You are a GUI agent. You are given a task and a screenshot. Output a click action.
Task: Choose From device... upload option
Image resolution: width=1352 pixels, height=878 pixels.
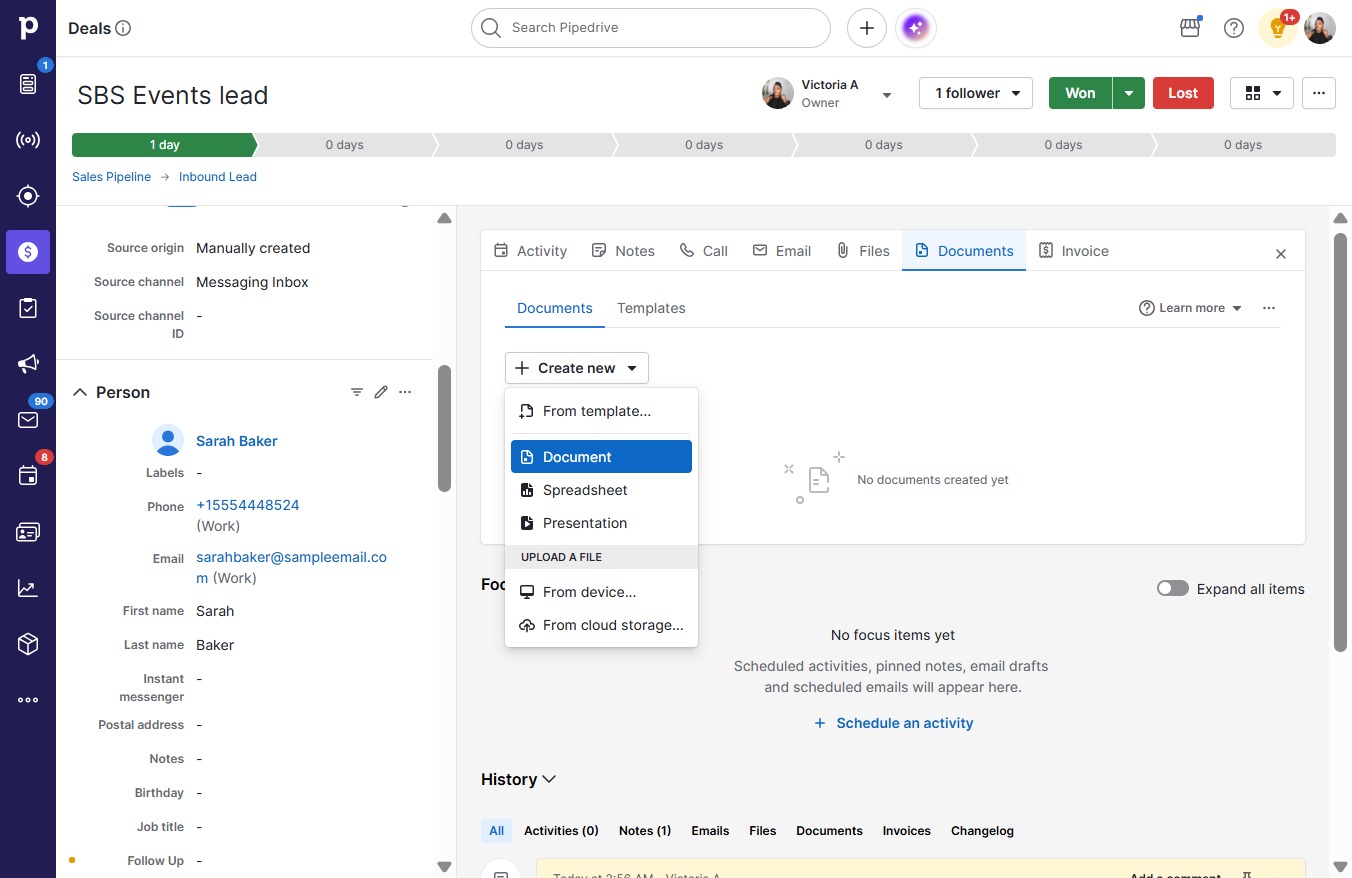pyautogui.click(x=601, y=592)
